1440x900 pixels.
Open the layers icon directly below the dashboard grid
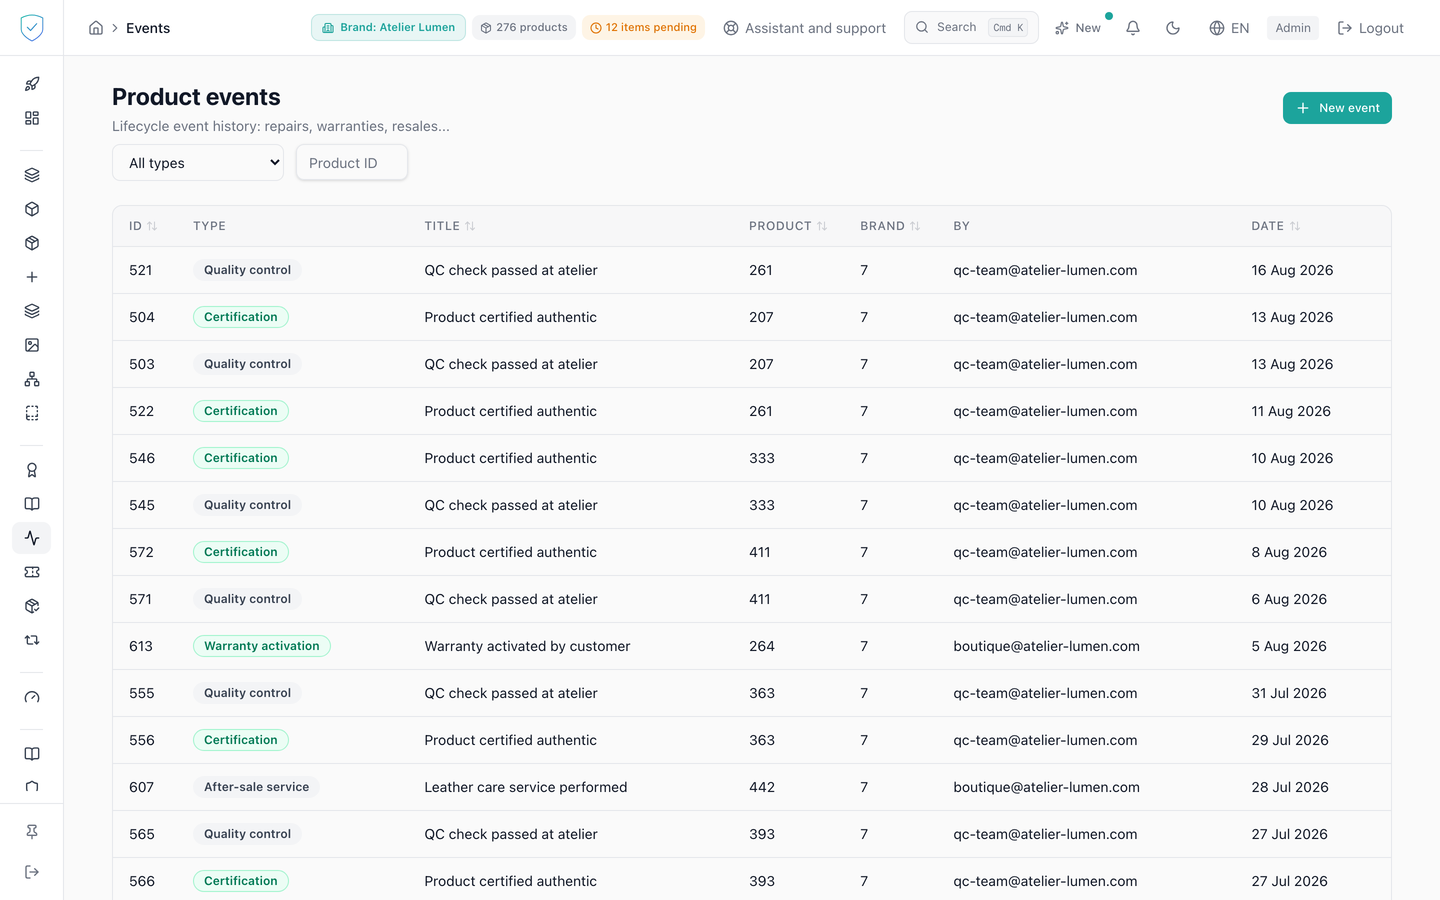pos(32,175)
